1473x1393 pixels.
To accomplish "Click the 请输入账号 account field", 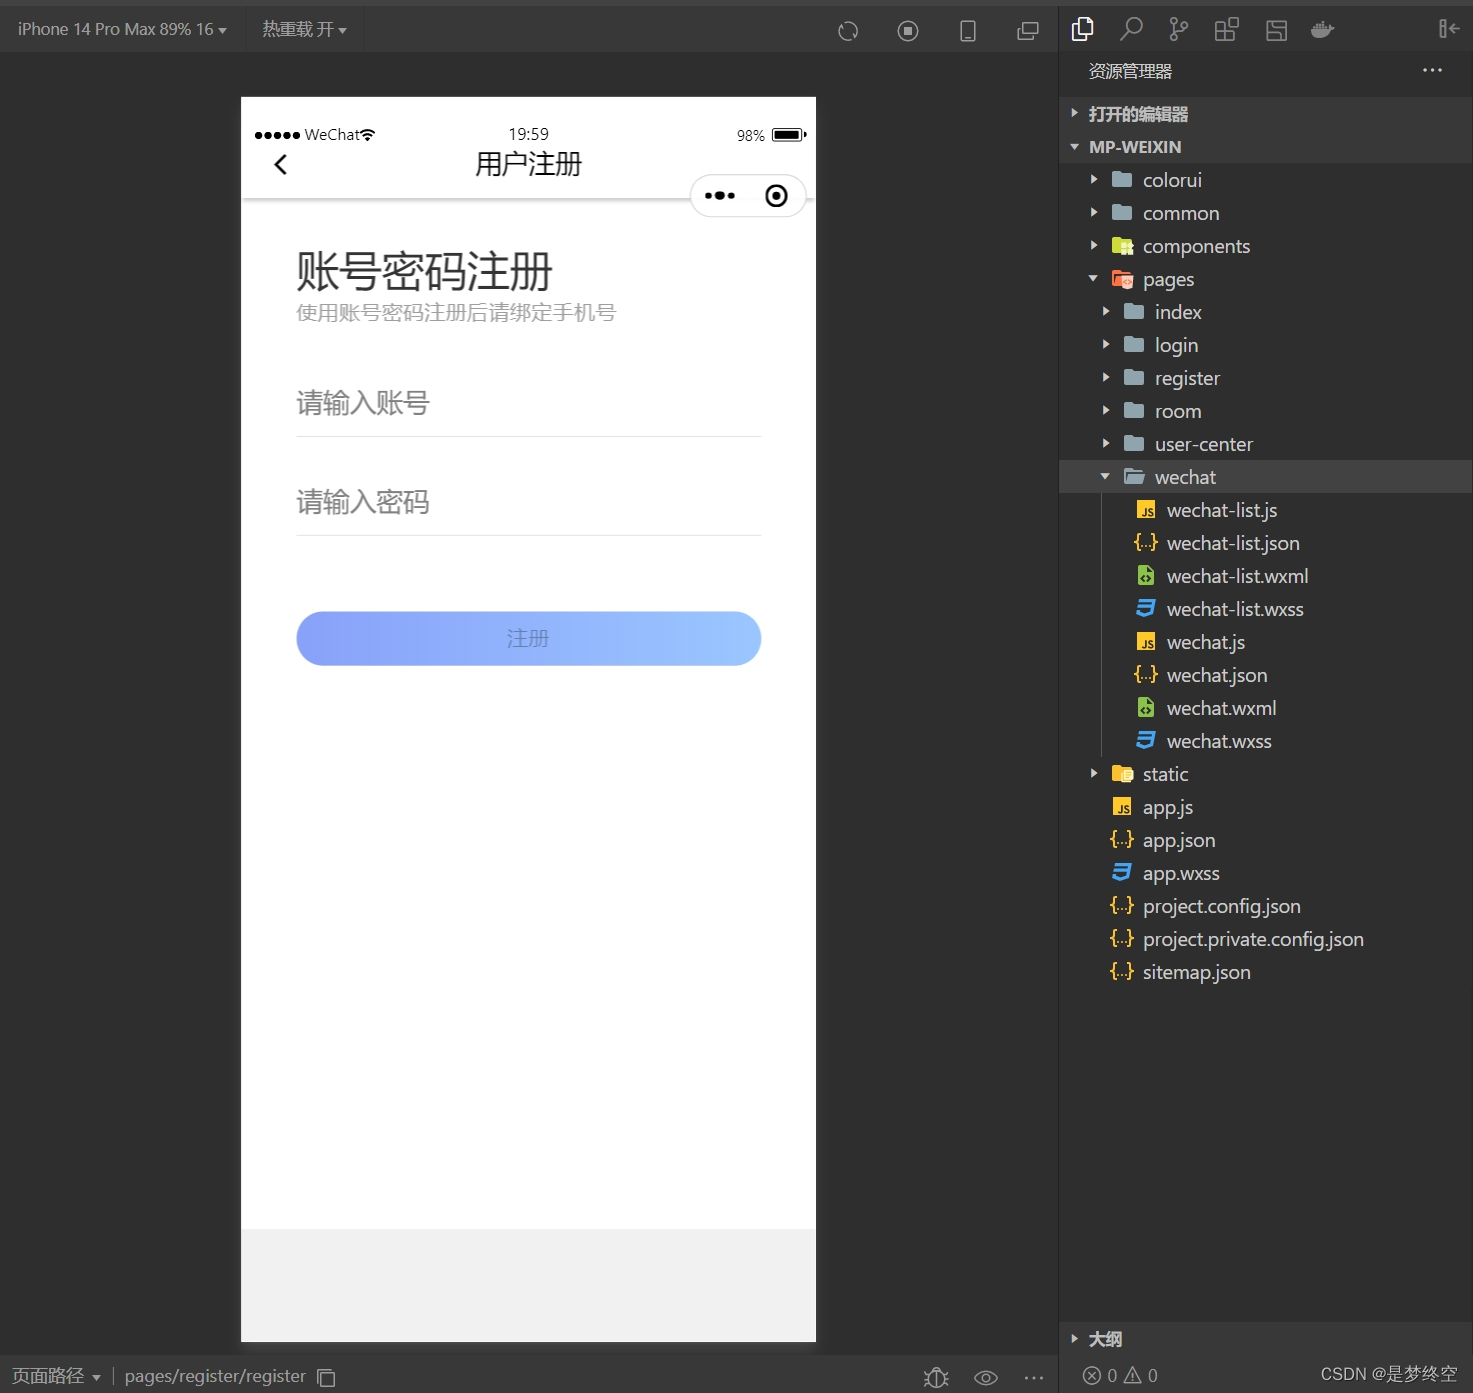I will tap(528, 403).
